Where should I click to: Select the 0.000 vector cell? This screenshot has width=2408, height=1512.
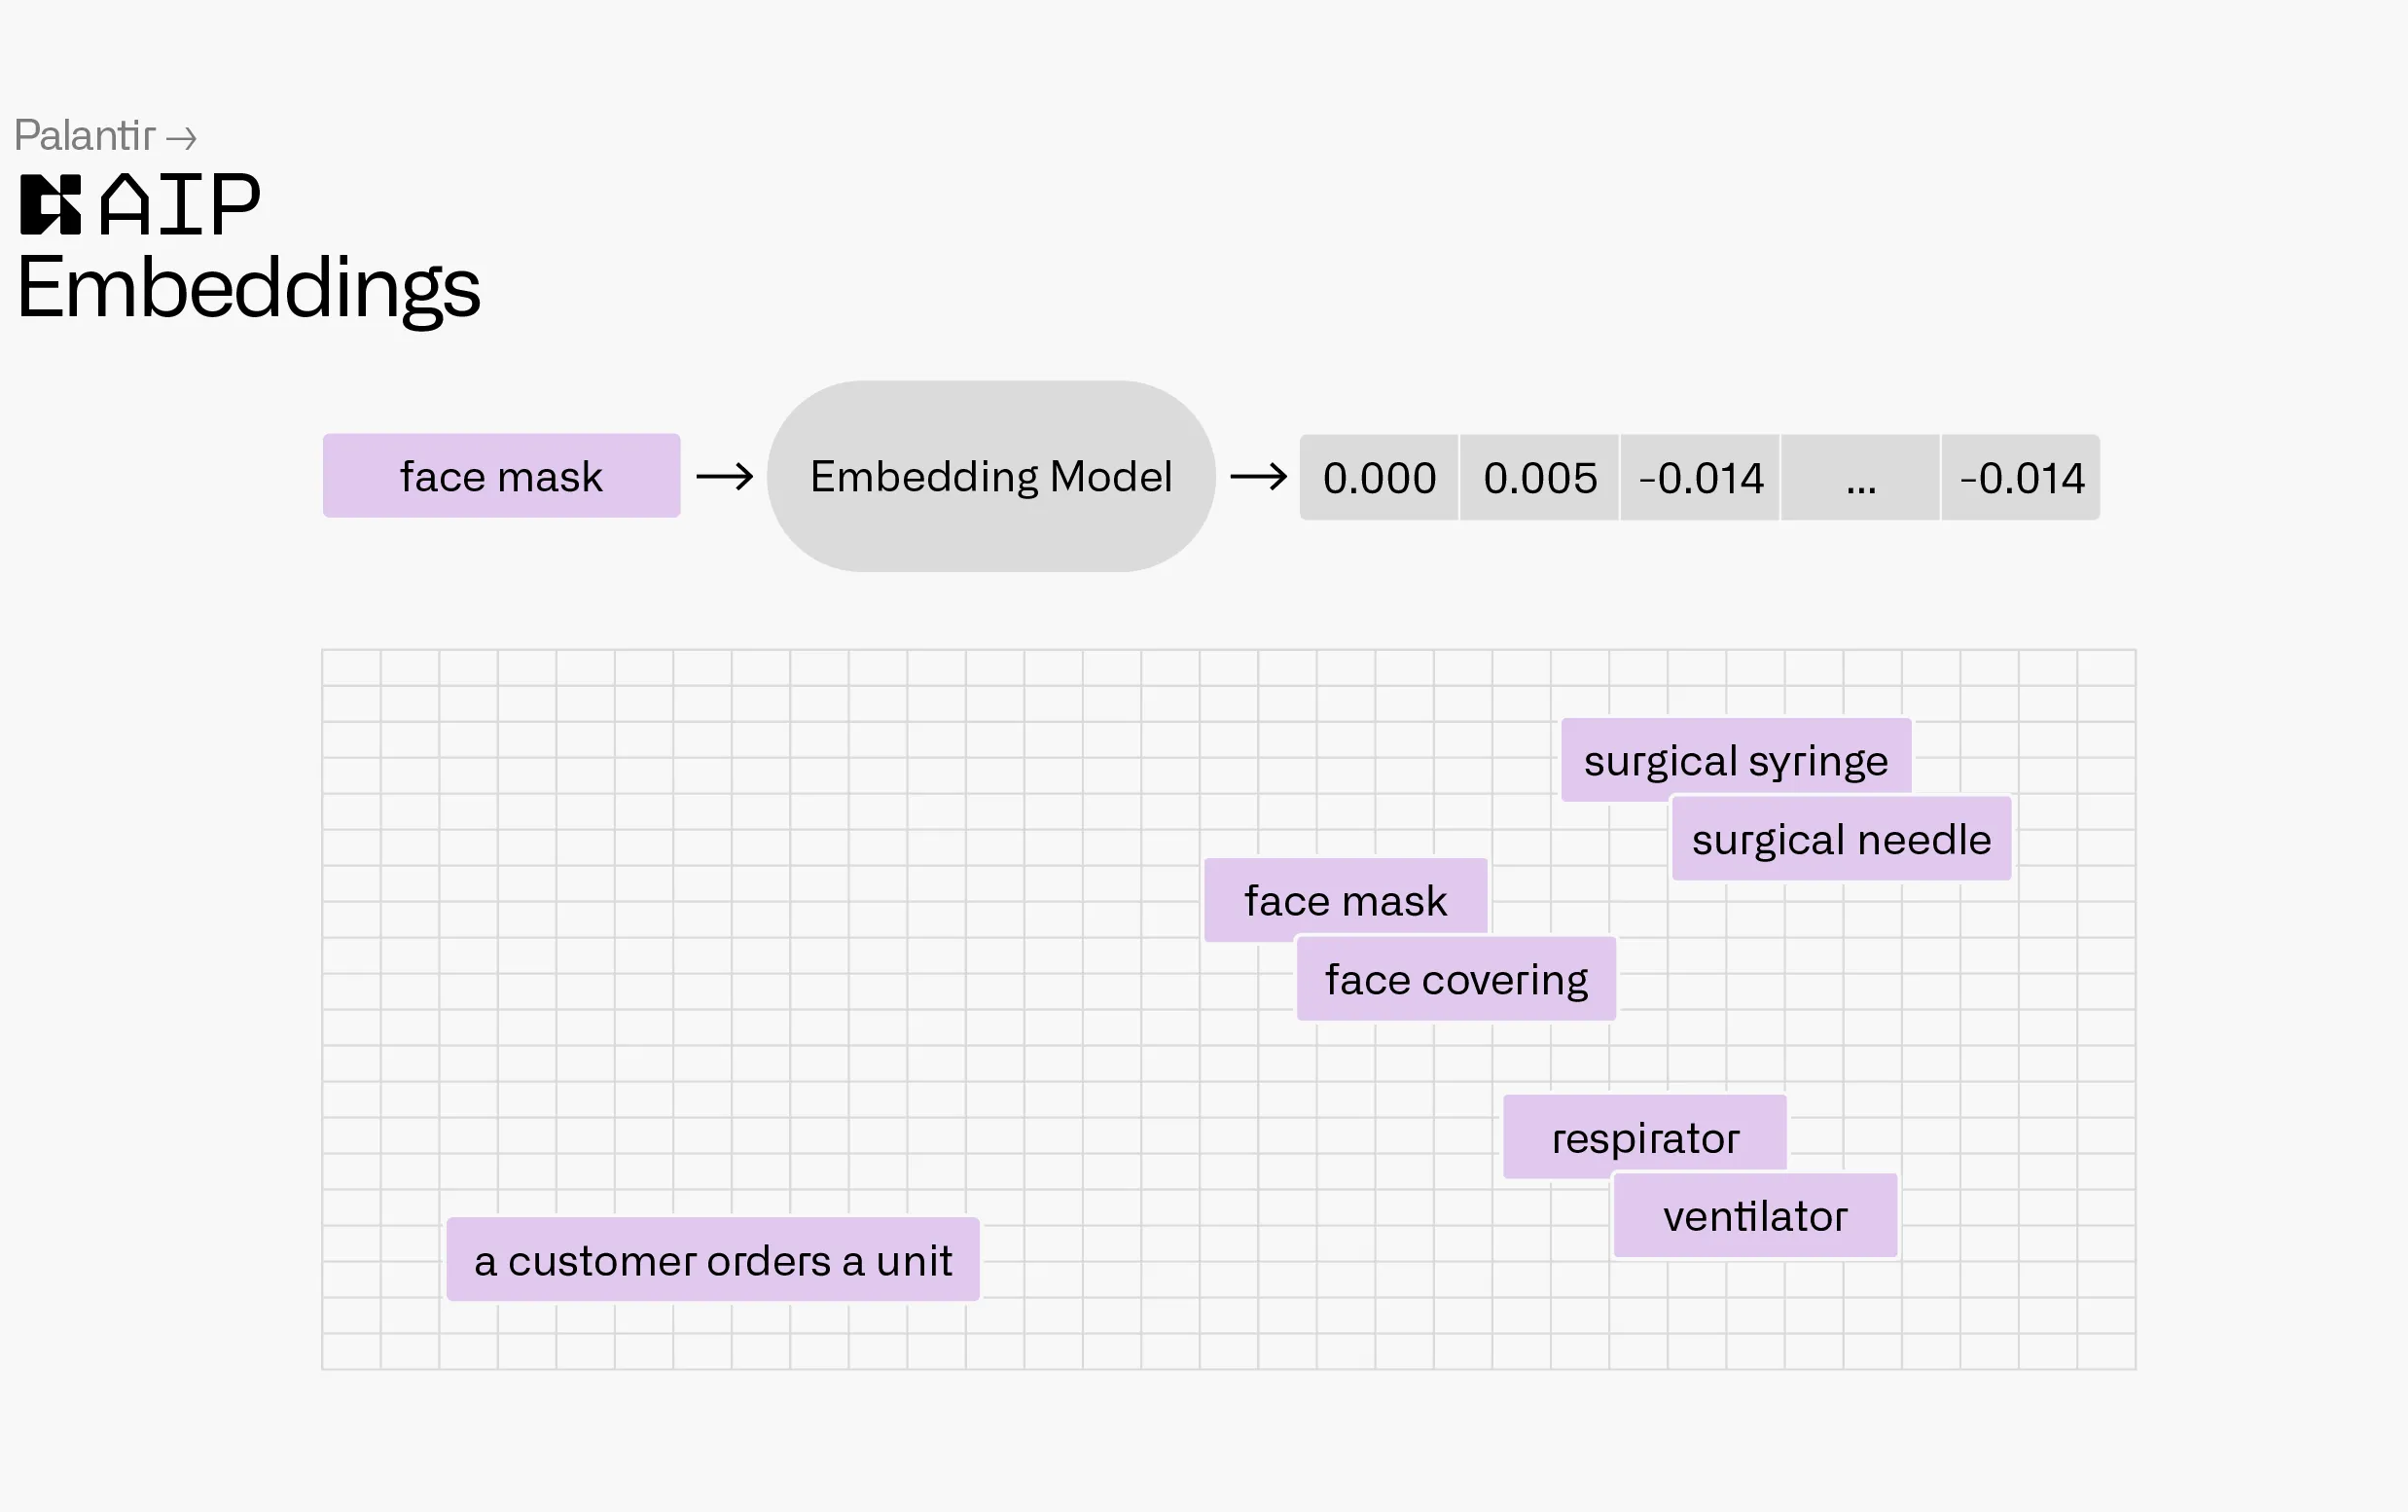click(x=1379, y=478)
